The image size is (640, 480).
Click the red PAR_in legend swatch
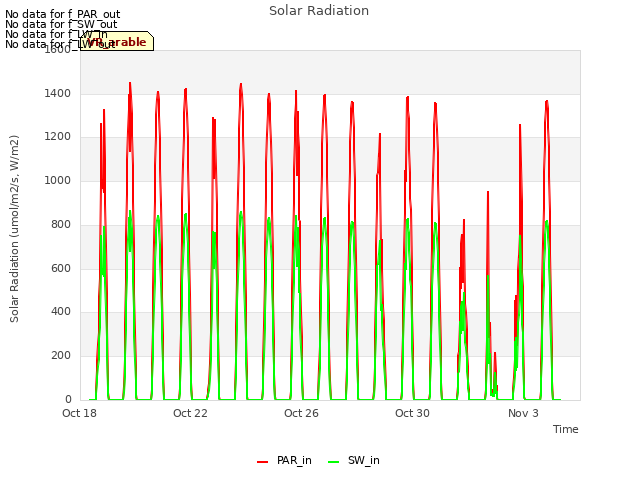(262, 462)
